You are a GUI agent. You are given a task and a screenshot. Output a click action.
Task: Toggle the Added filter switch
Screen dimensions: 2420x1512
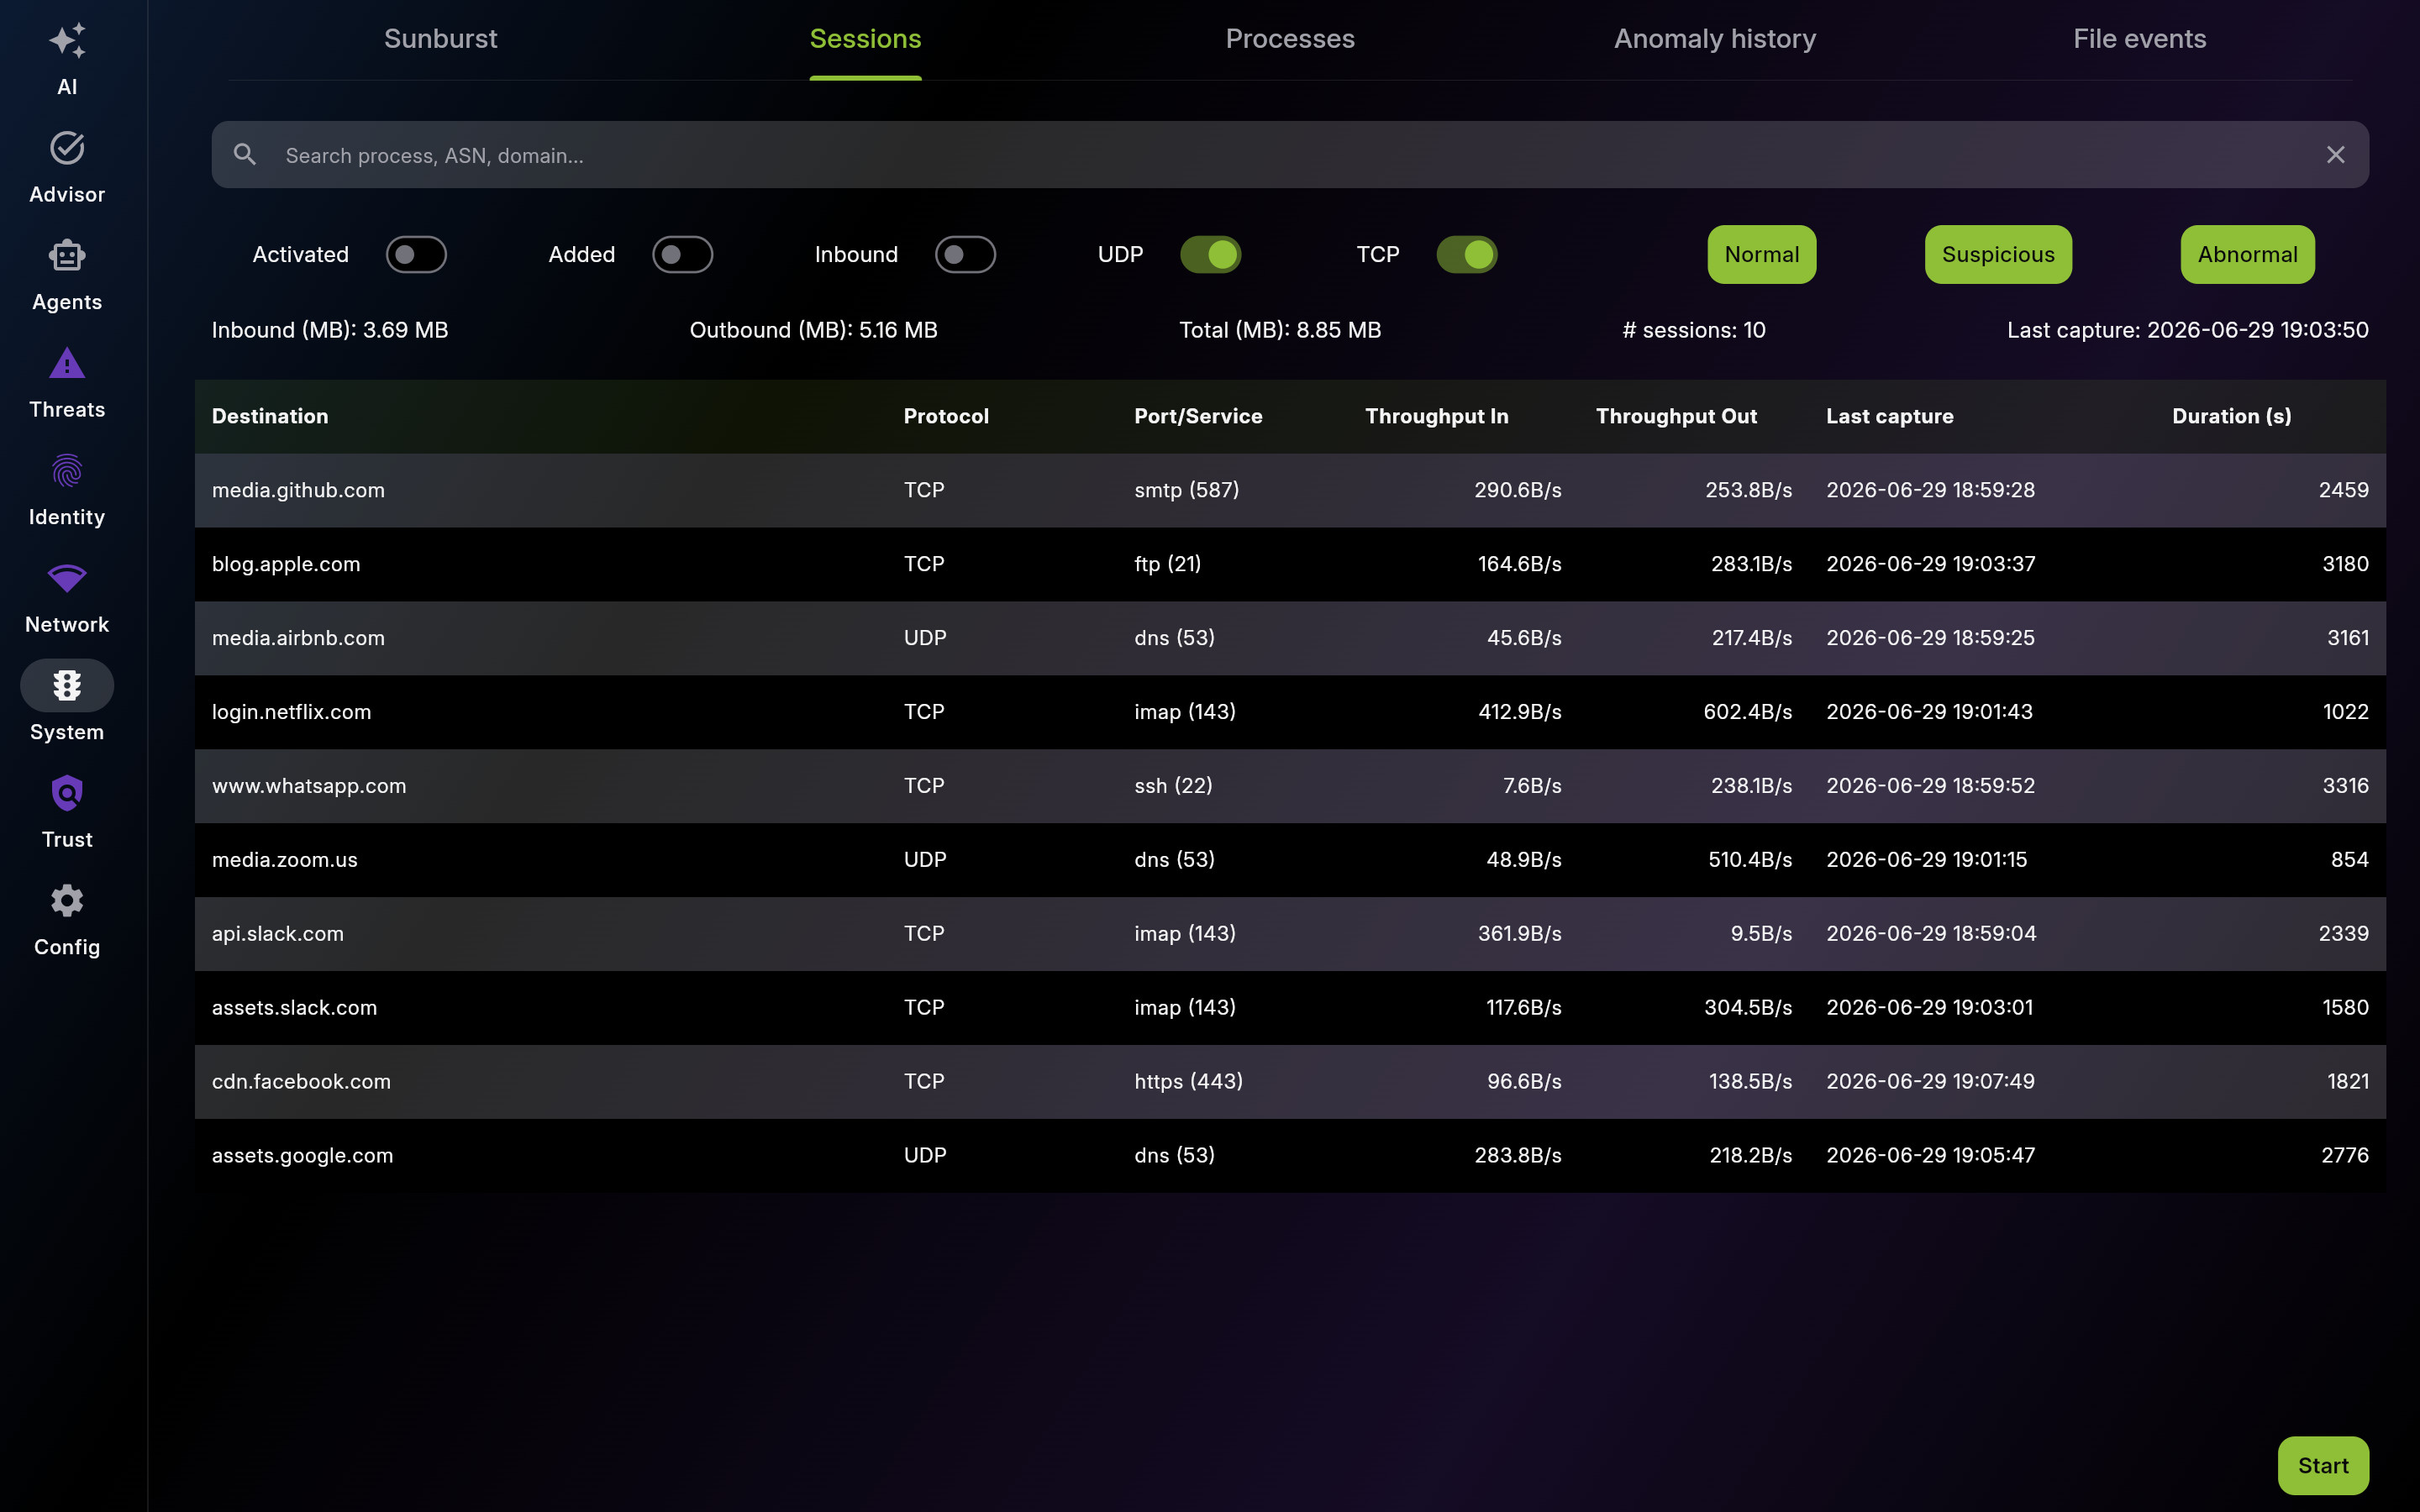682,255
